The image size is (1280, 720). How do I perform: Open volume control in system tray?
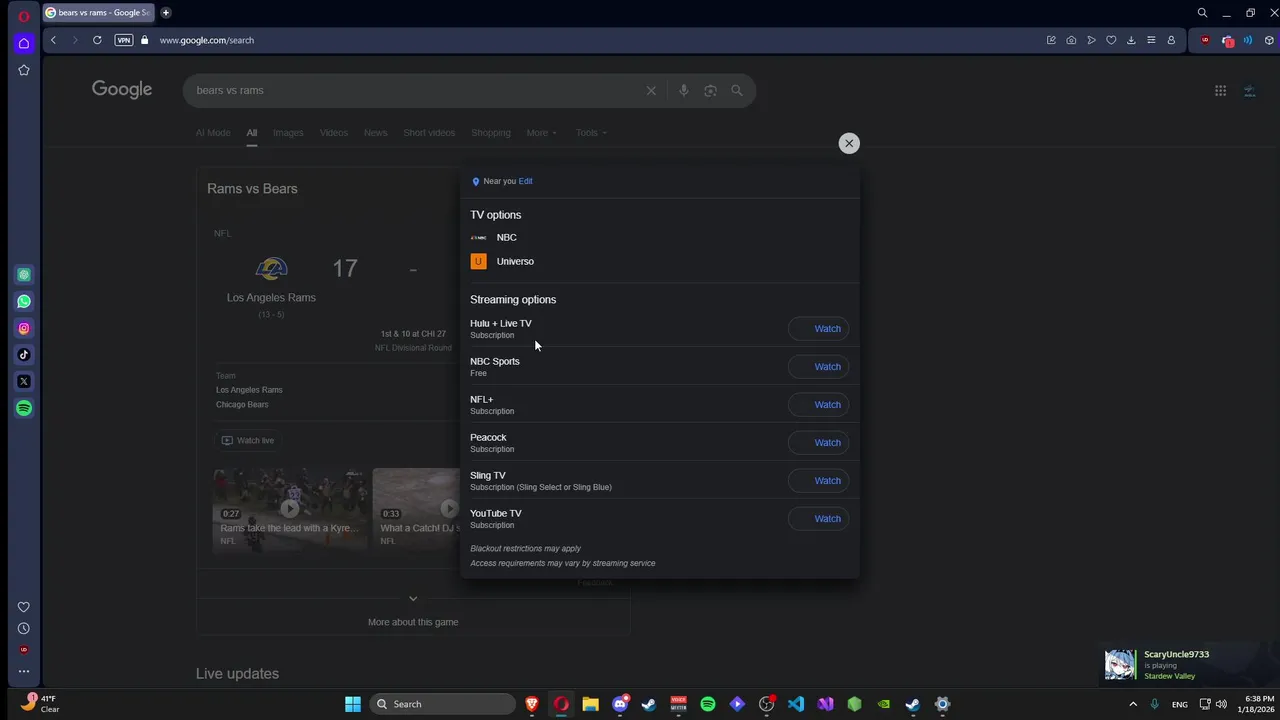coord(1221,704)
